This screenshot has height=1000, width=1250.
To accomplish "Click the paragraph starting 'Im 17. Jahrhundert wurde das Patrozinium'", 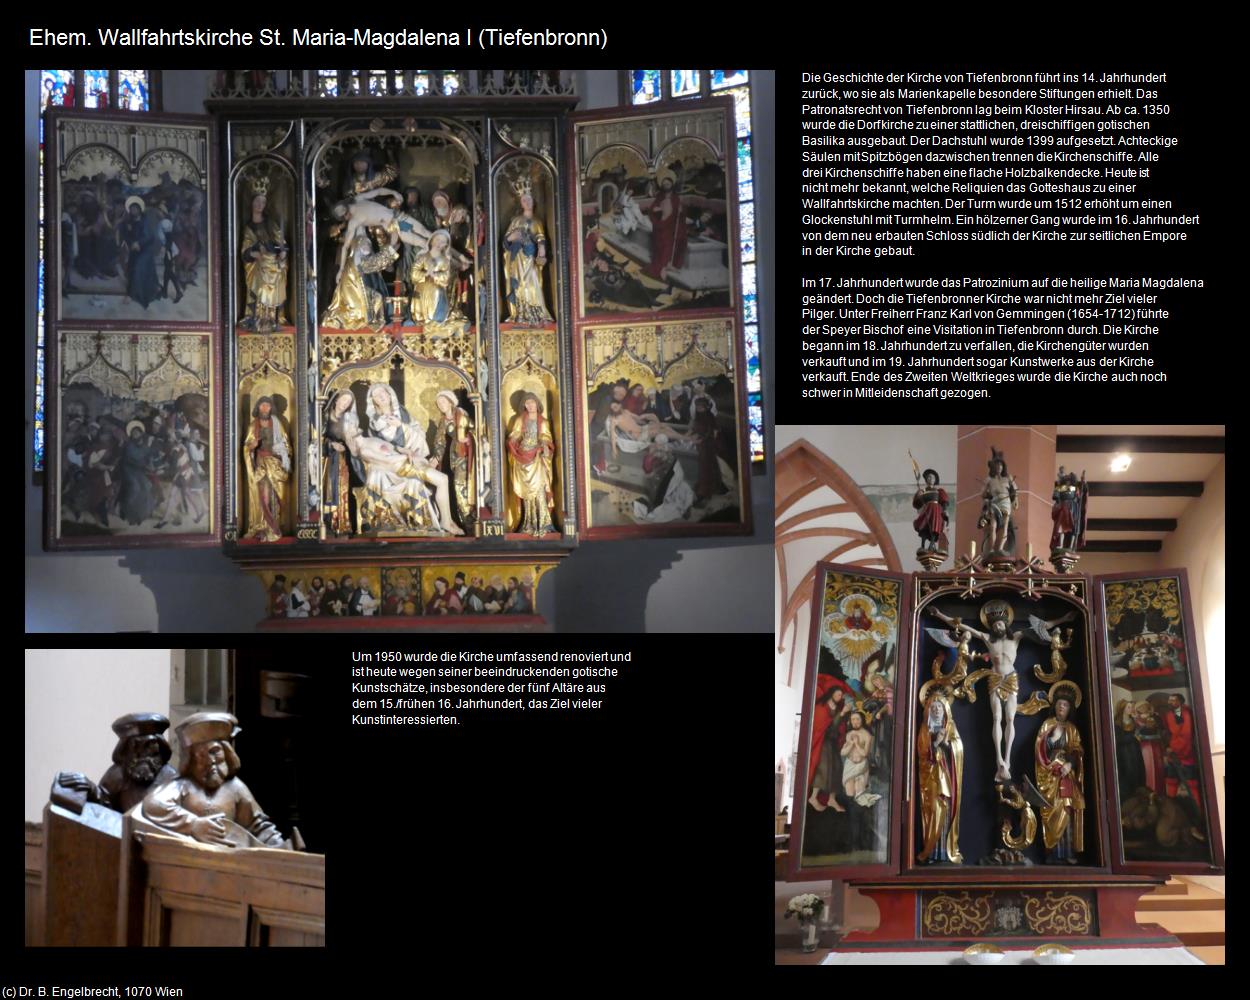I will [x=1003, y=338].
